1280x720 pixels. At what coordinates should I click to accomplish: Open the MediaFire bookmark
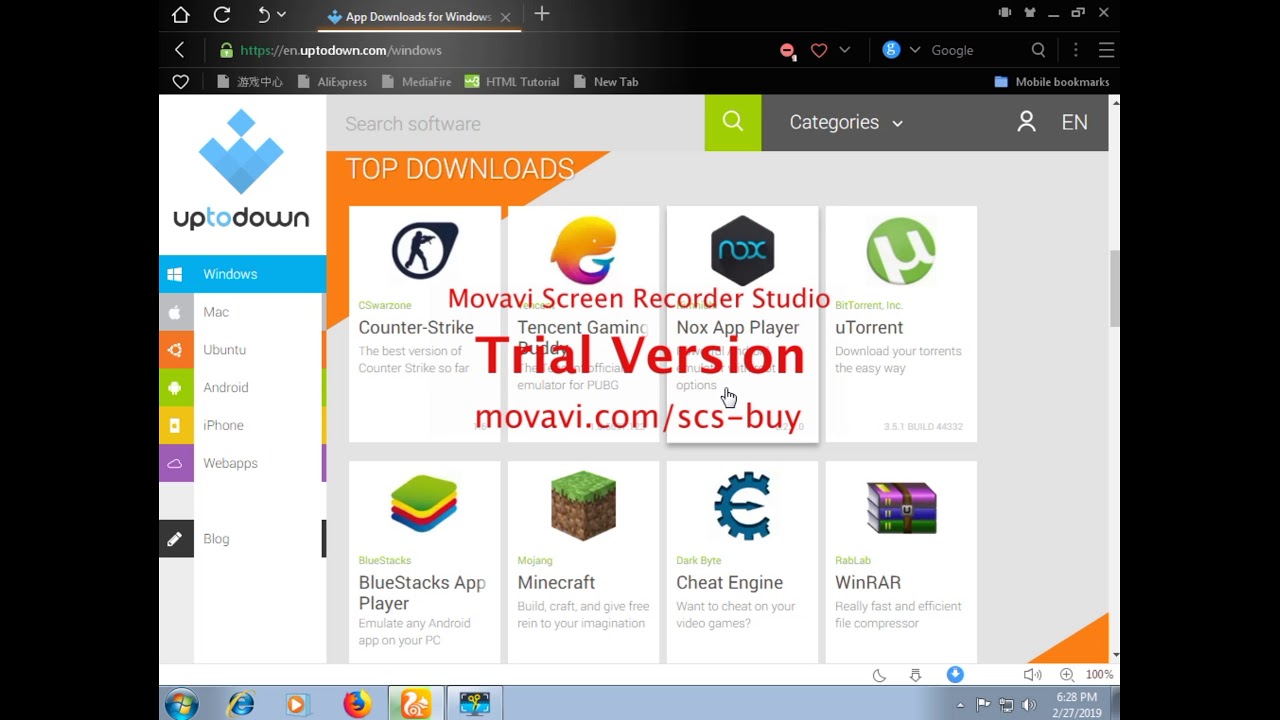click(416, 82)
